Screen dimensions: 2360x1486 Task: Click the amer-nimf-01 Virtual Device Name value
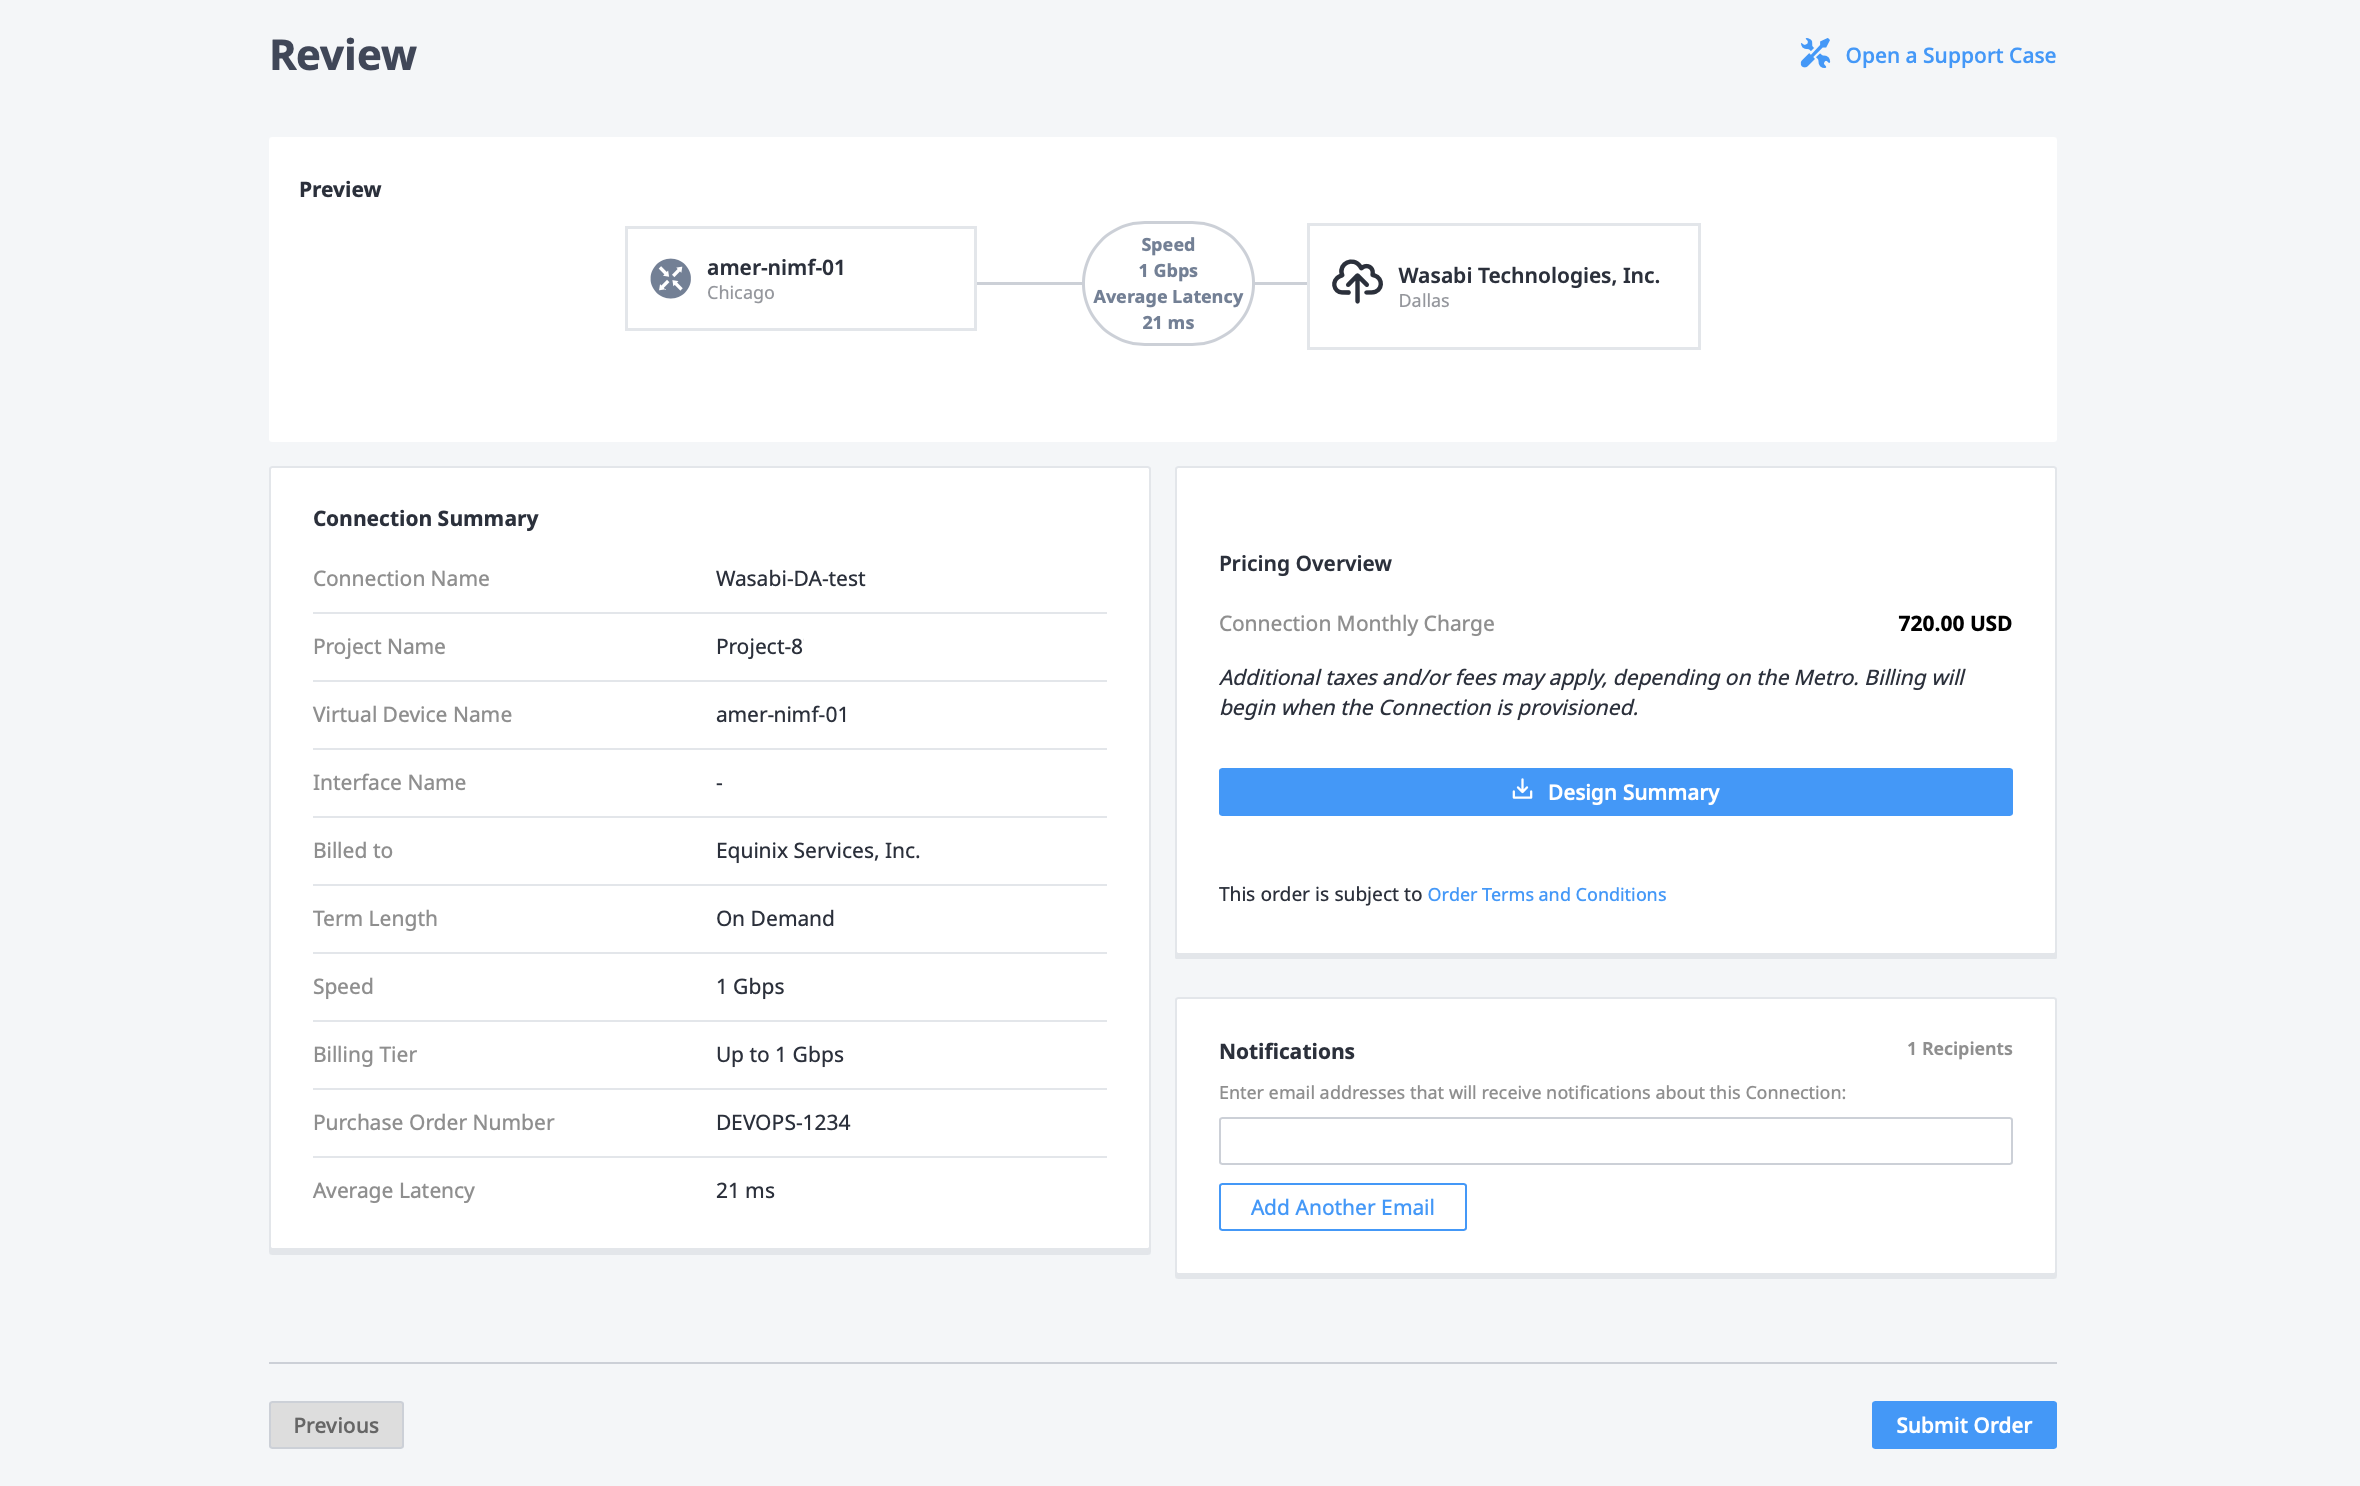coord(782,714)
